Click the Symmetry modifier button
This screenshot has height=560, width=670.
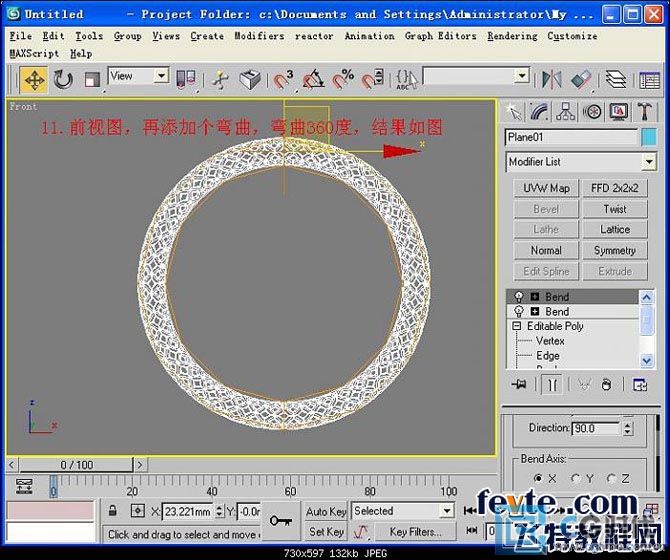(x=615, y=250)
